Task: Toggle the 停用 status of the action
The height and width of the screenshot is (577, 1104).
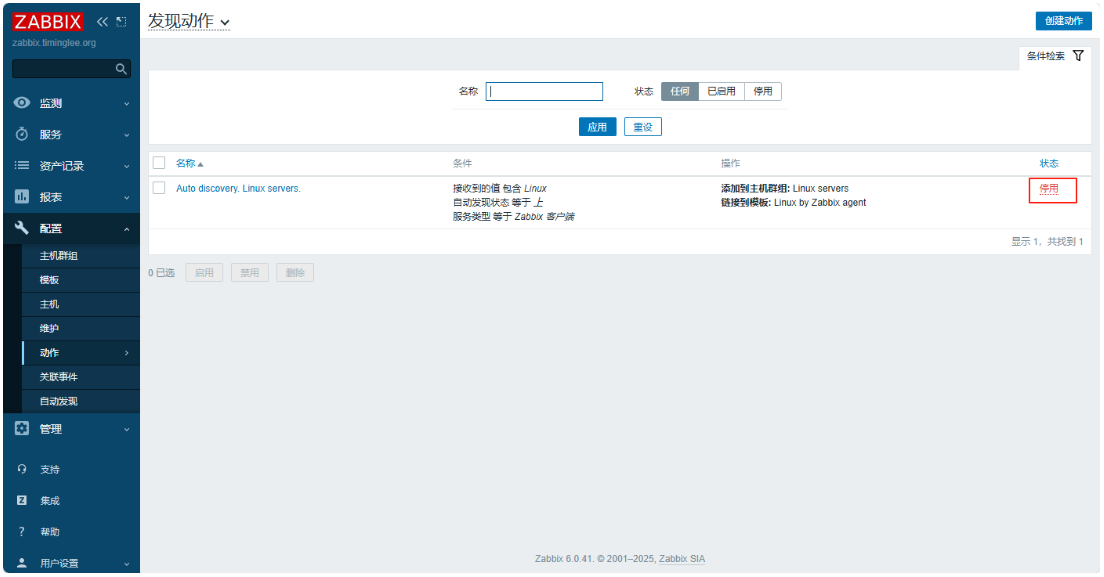Action: [x=1049, y=189]
